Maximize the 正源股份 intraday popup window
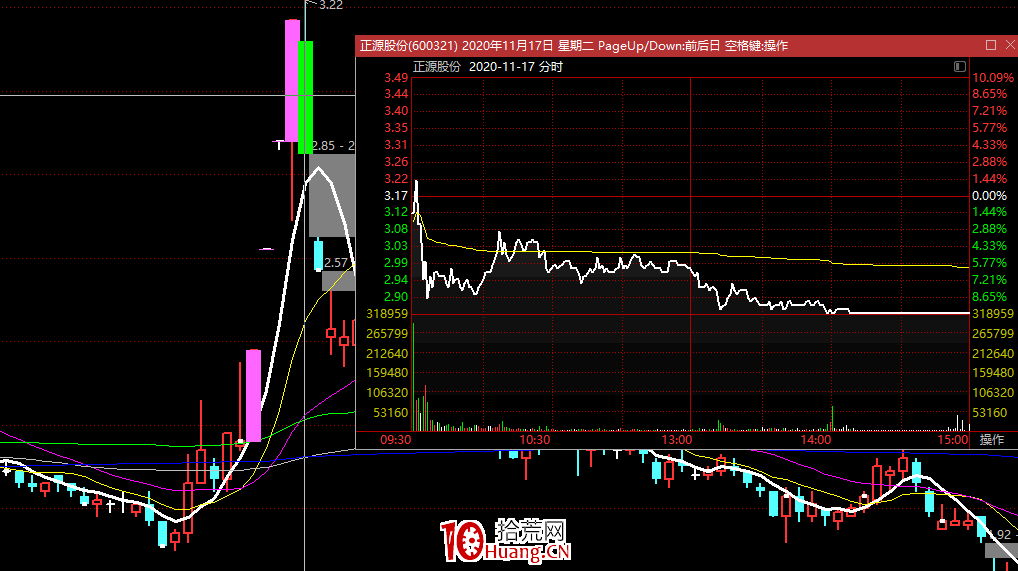Image resolution: width=1018 pixels, height=571 pixels. coord(991,45)
